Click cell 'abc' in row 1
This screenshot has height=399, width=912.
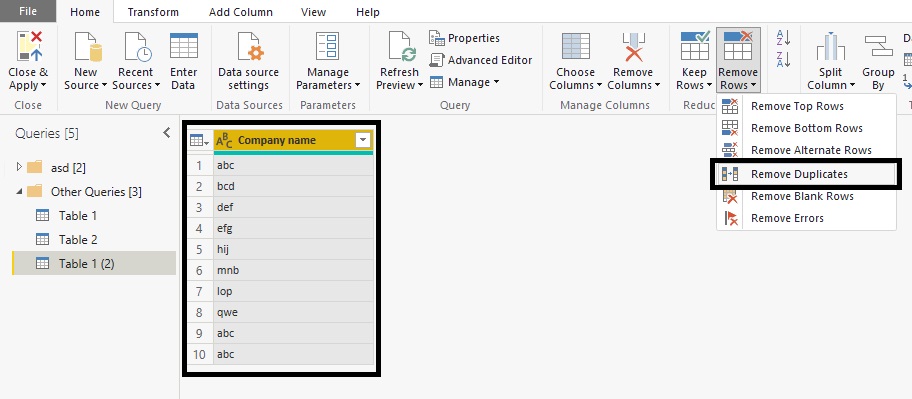click(293, 166)
